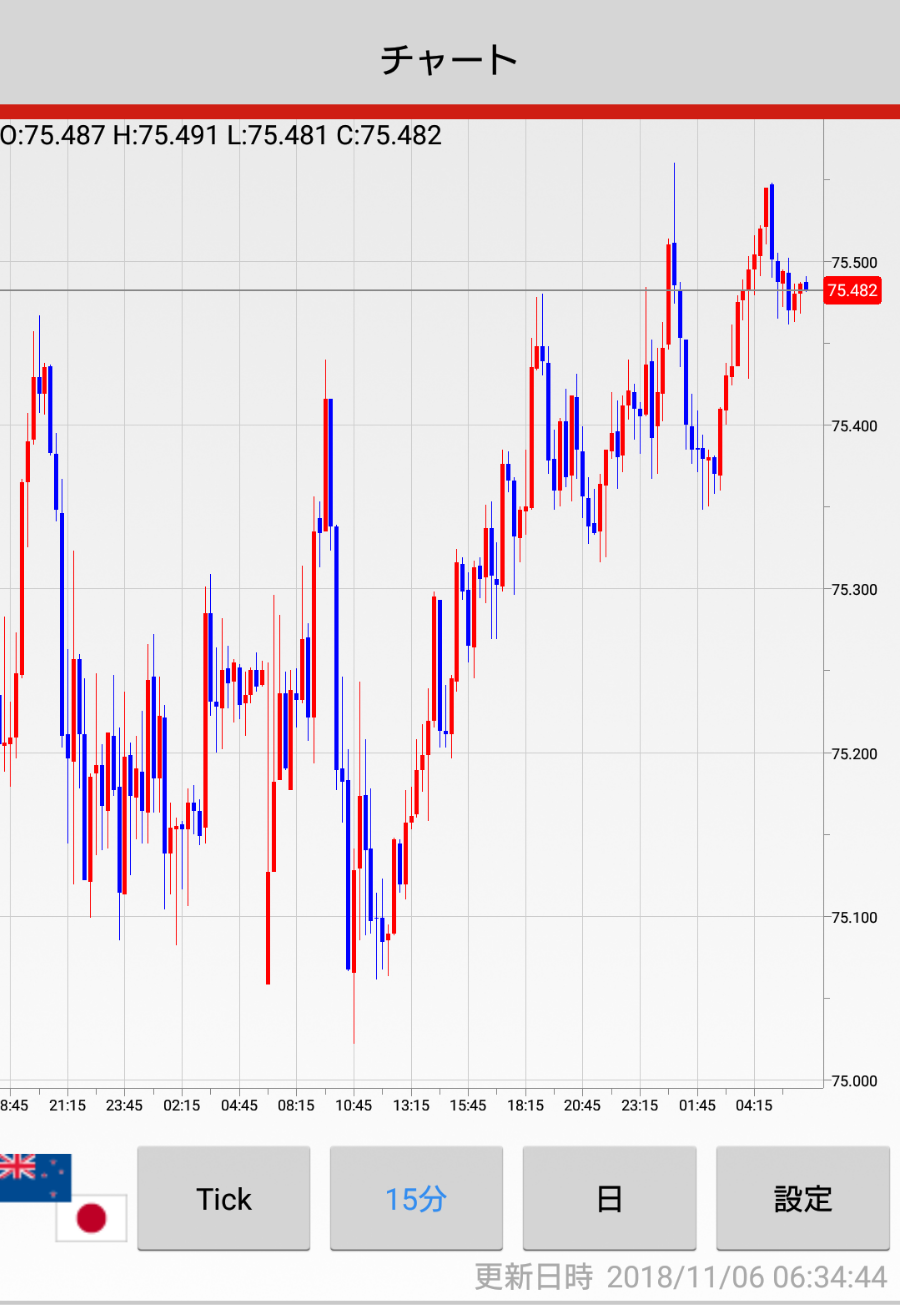Click the 75.500 price axis label
The image size is (900, 1305).
854,262
